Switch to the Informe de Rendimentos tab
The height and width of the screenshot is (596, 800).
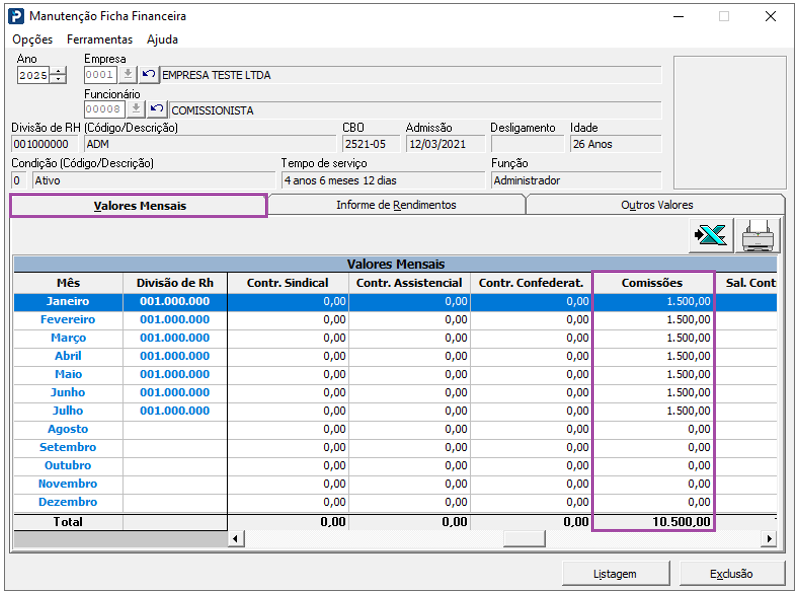point(396,205)
